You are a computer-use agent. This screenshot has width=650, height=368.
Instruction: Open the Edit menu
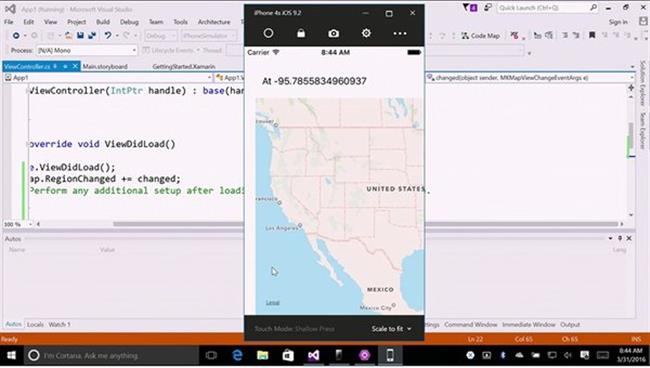coord(29,22)
